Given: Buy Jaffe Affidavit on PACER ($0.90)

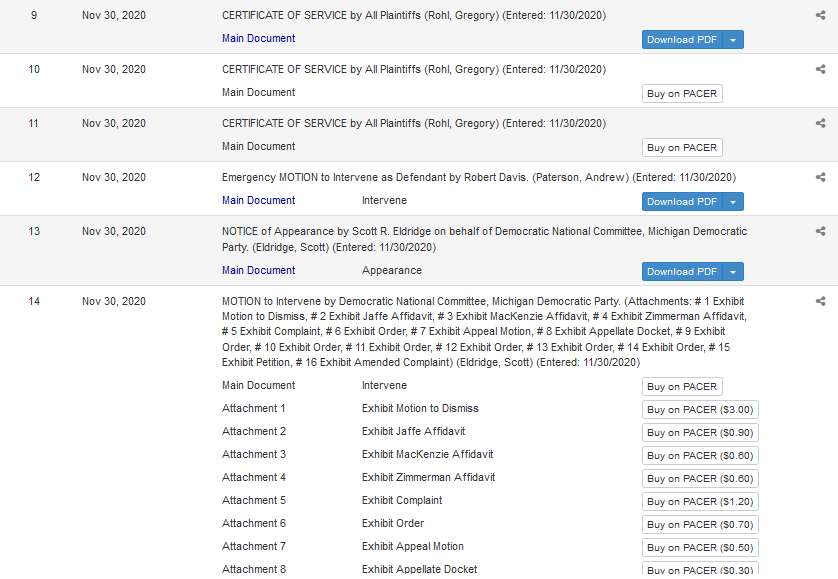Looking at the screenshot, I should (x=700, y=433).
